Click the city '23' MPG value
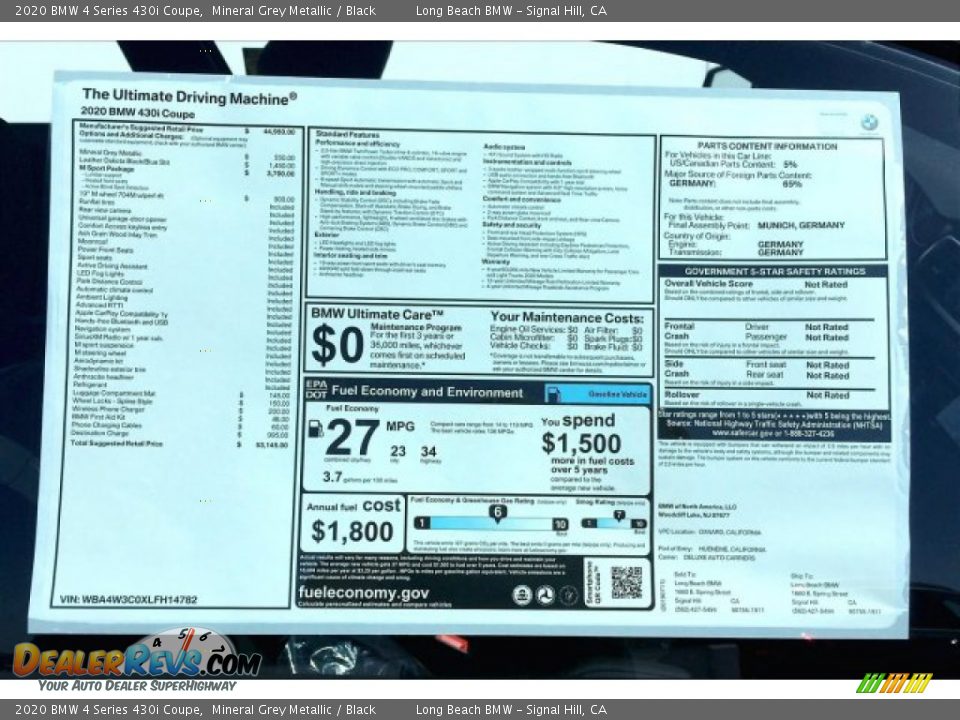The width and height of the screenshot is (960, 720). click(398, 451)
